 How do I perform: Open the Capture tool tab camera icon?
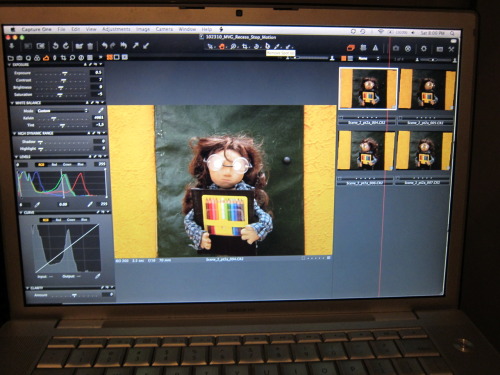20,58
